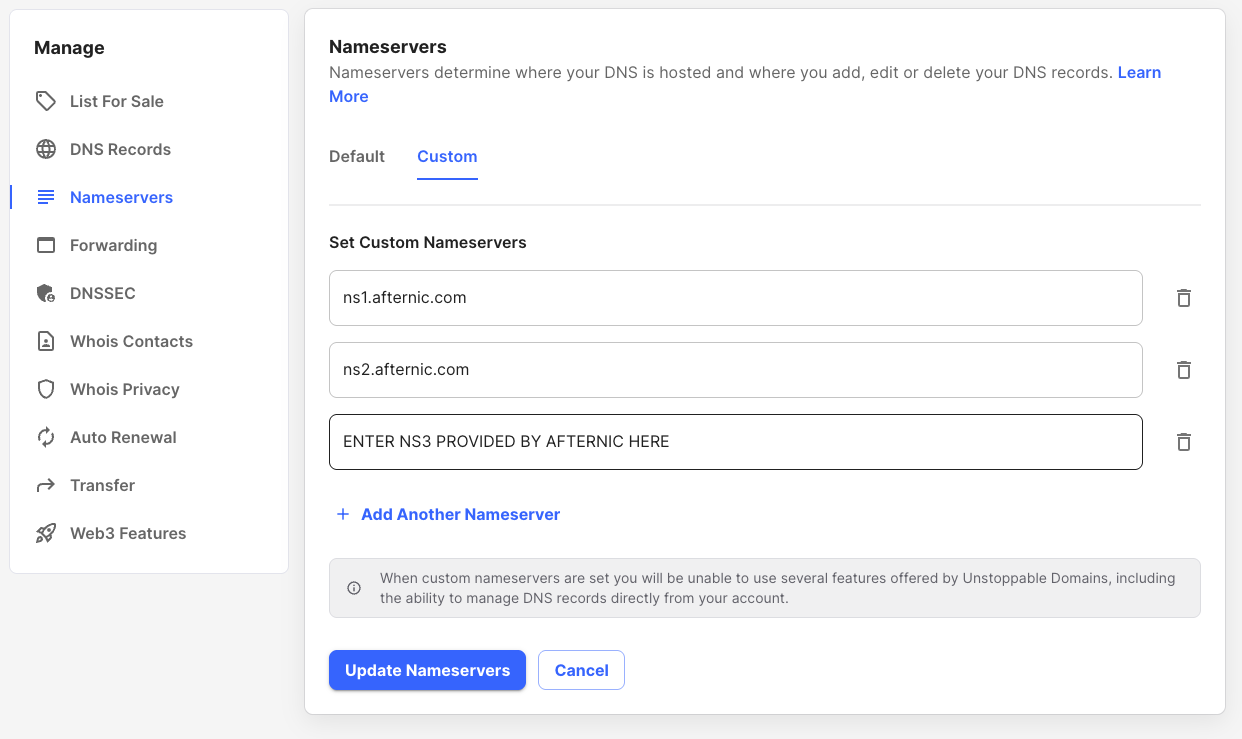Click the DNSSEC shield lock icon
1242x739 pixels.
pos(46,293)
